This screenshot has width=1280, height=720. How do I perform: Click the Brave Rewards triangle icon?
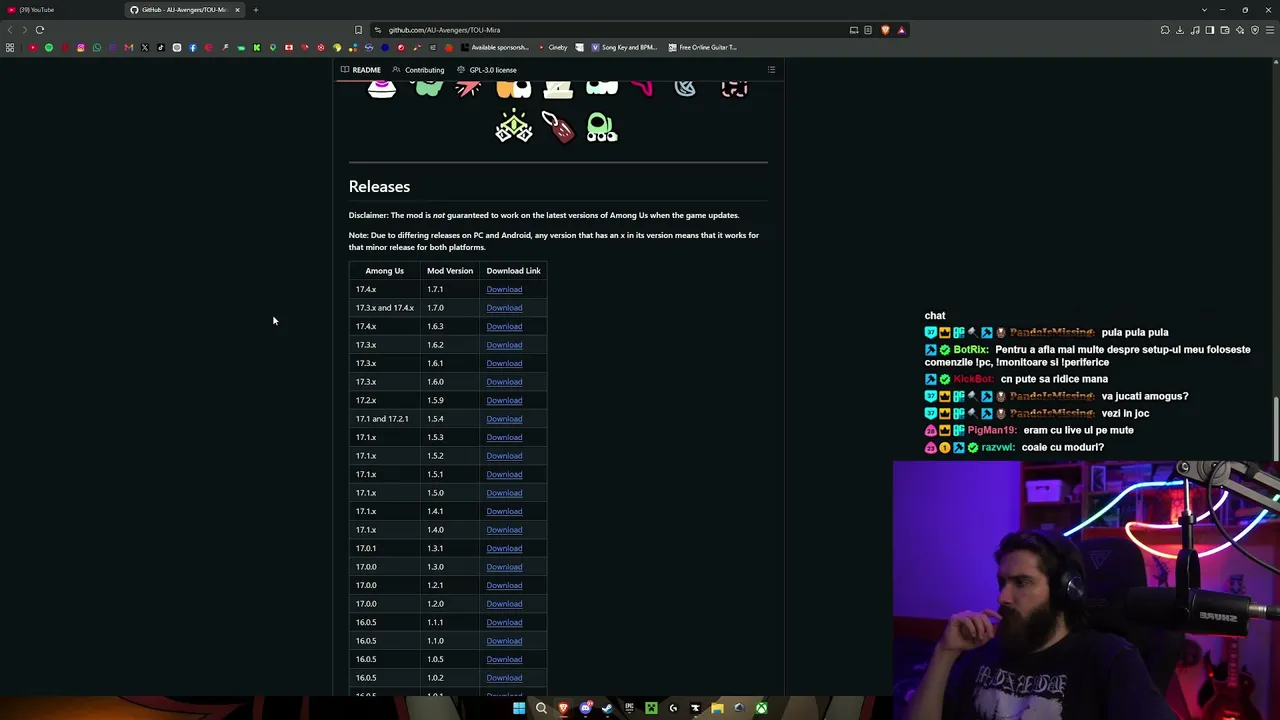point(901,30)
